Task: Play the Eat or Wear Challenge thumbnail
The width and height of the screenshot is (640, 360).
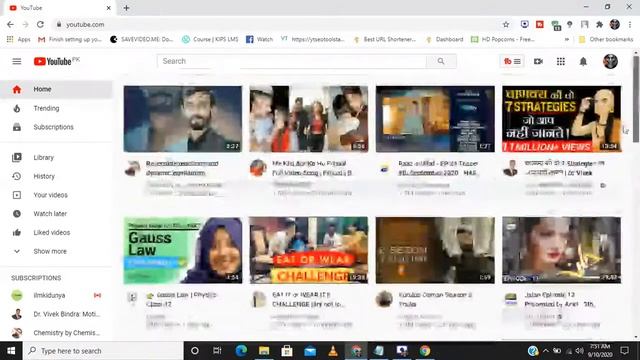Action: point(309,250)
